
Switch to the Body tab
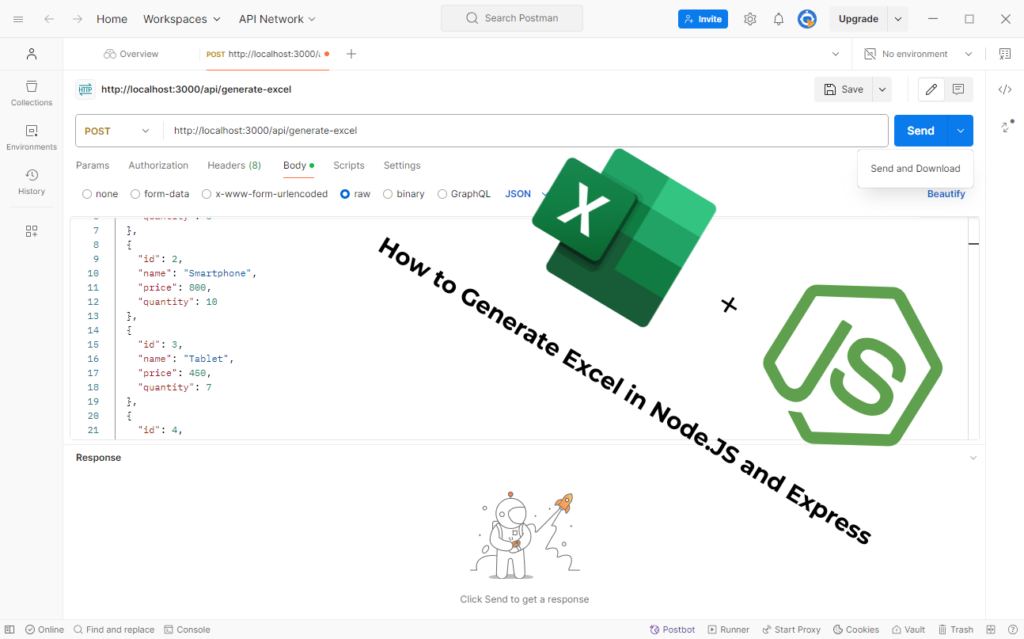click(x=298, y=165)
